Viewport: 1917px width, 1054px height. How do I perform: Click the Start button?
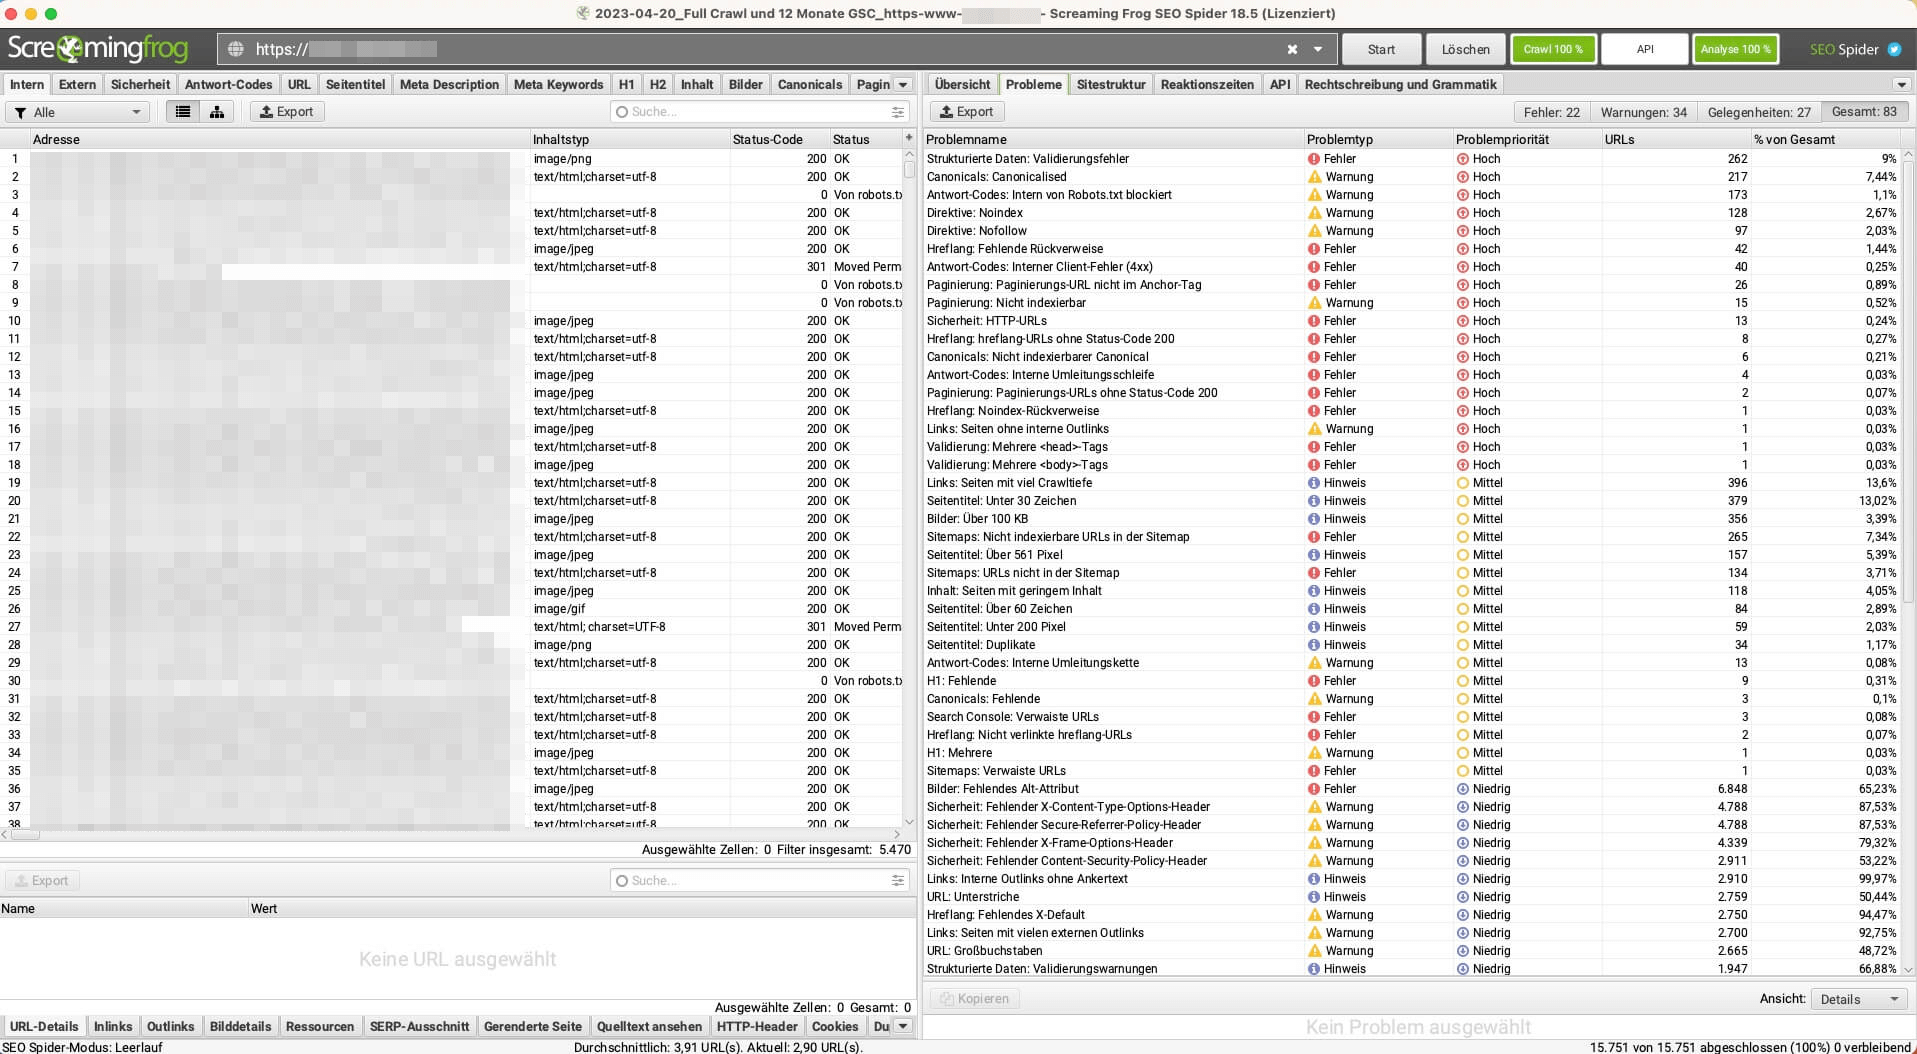pos(1381,49)
